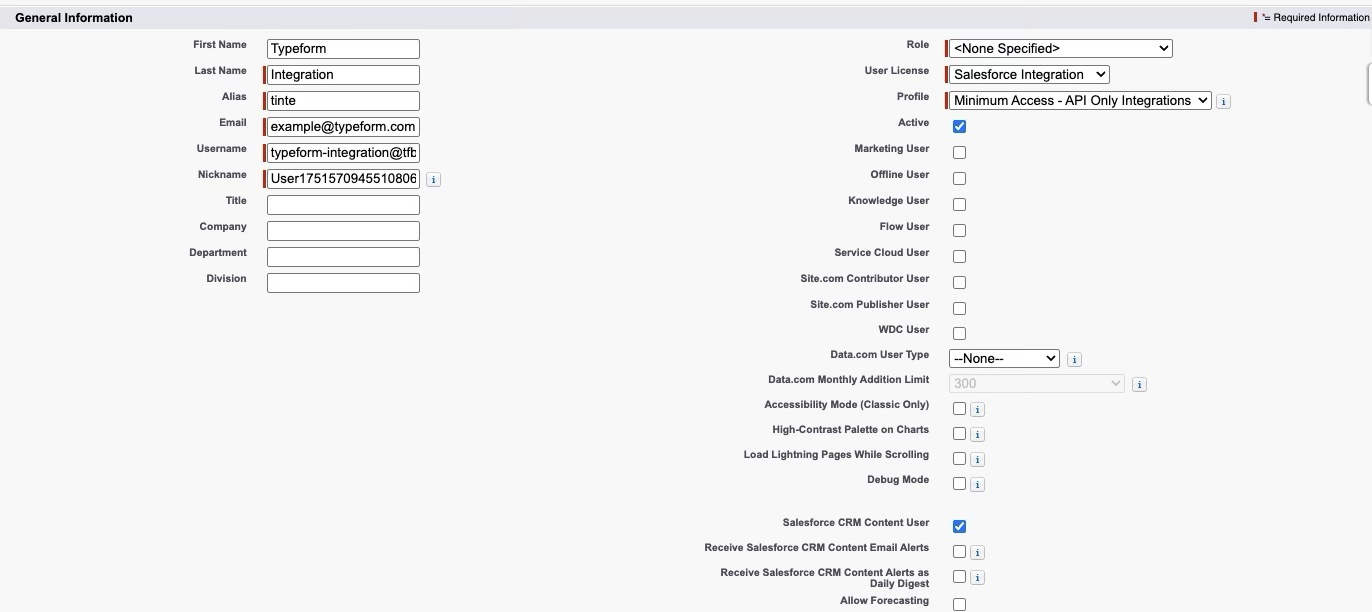
Task: Click the Email input field
Action: tap(343, 127)
